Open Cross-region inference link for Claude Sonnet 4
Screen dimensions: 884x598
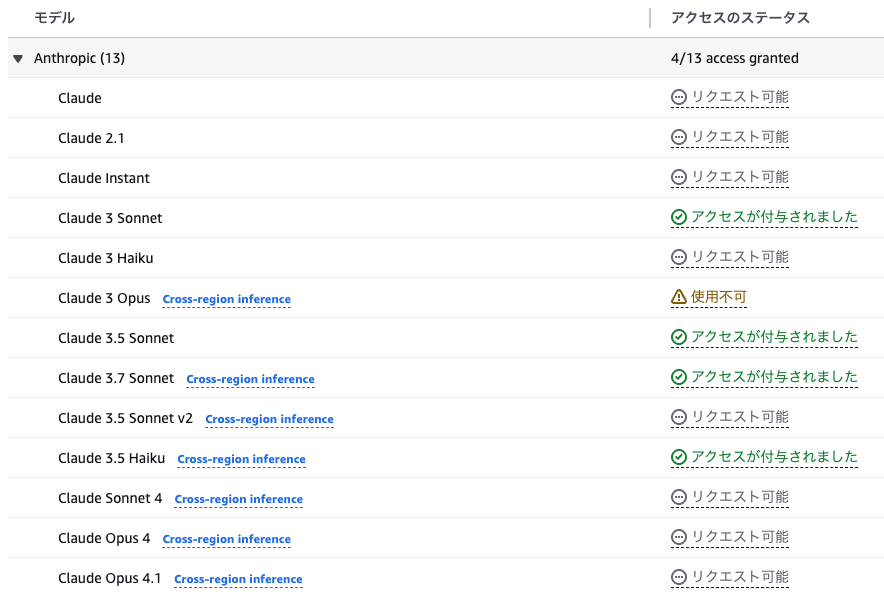238,499
